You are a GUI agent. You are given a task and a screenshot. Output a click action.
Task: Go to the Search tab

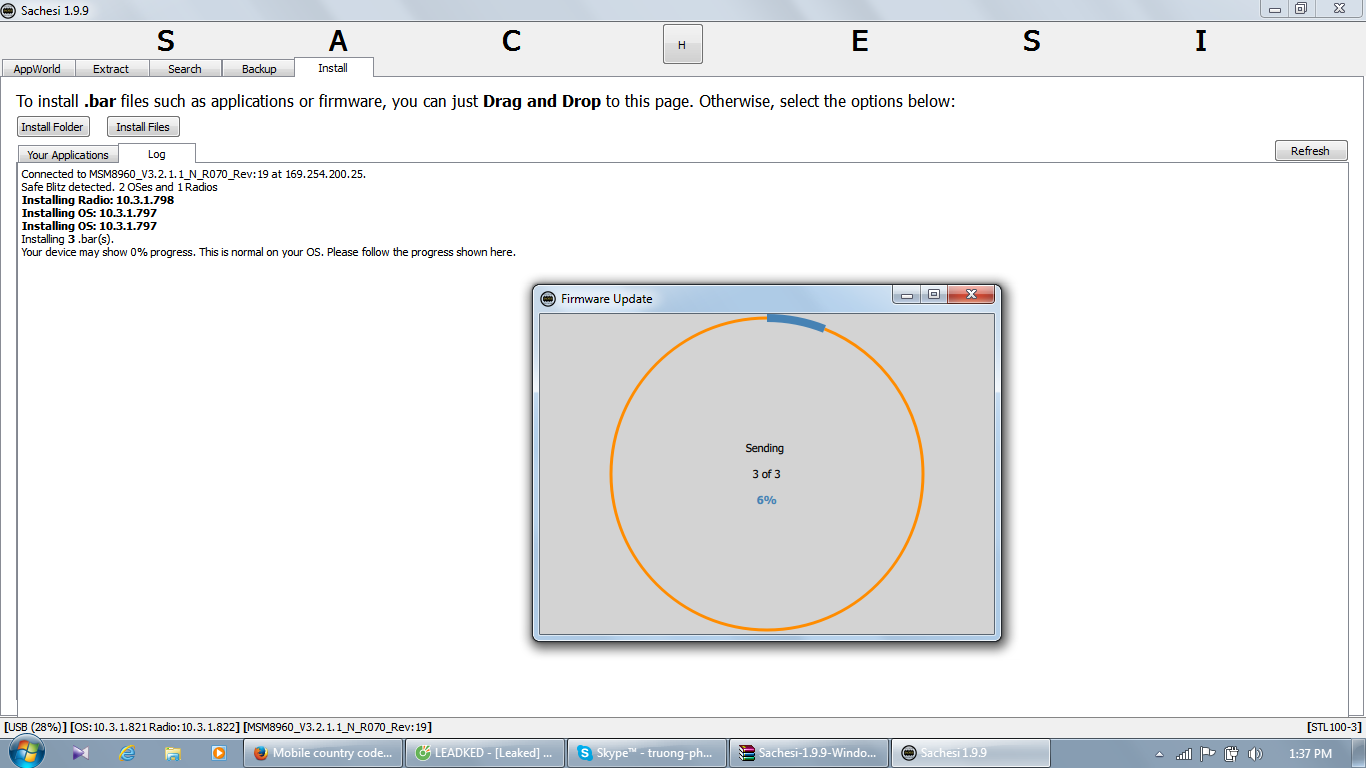[x=185, y=69]
